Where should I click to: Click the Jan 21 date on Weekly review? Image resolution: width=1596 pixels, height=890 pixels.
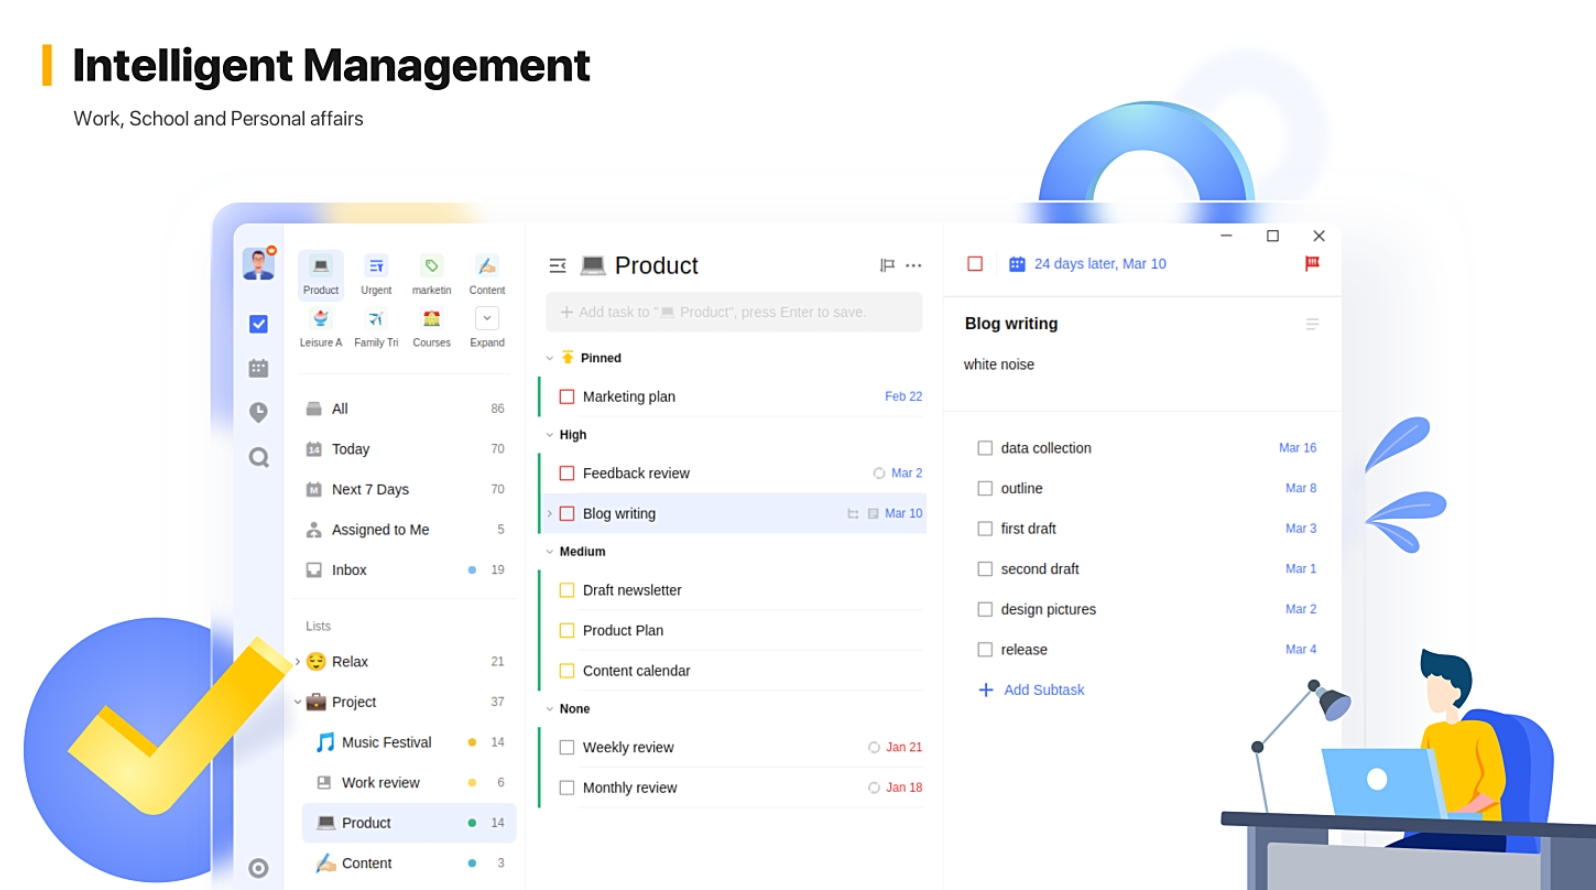904,747
